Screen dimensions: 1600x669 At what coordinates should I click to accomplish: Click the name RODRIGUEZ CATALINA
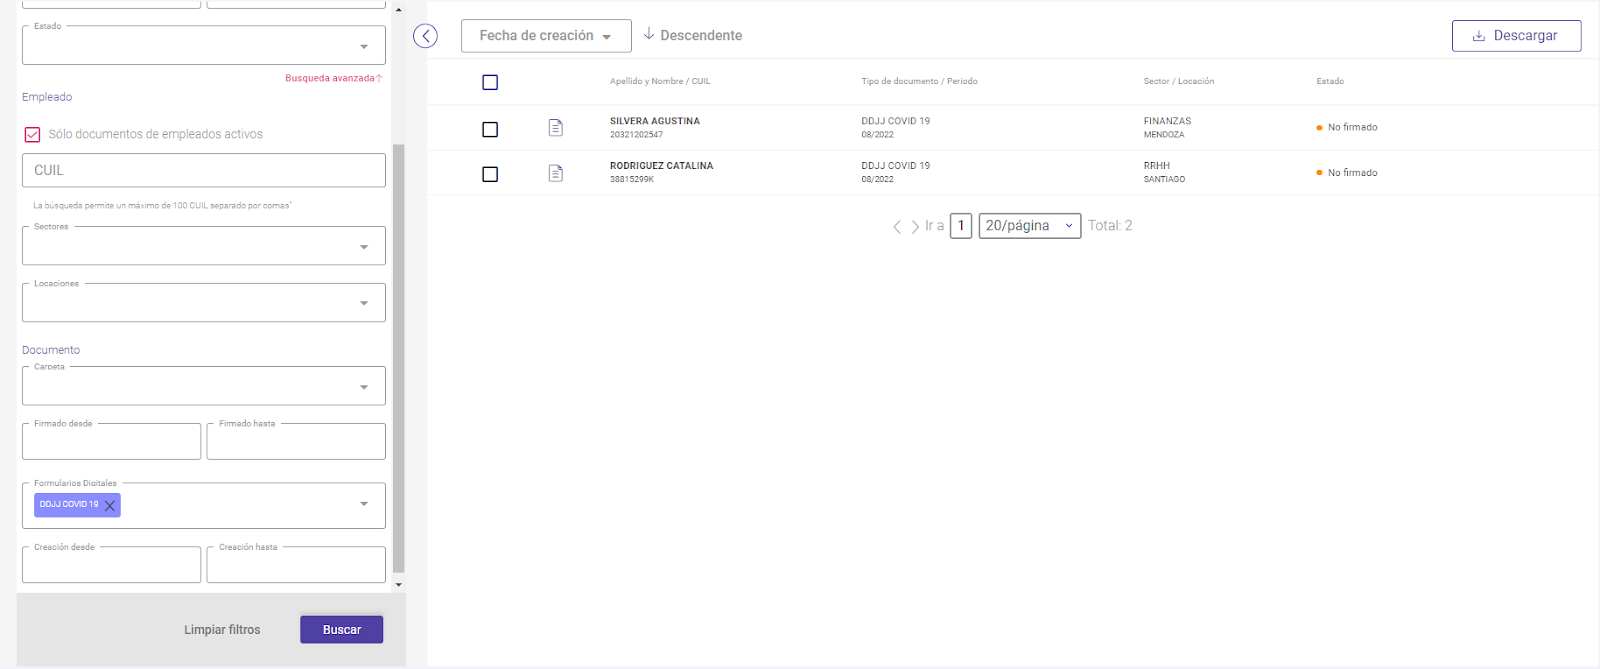(661, 166)
